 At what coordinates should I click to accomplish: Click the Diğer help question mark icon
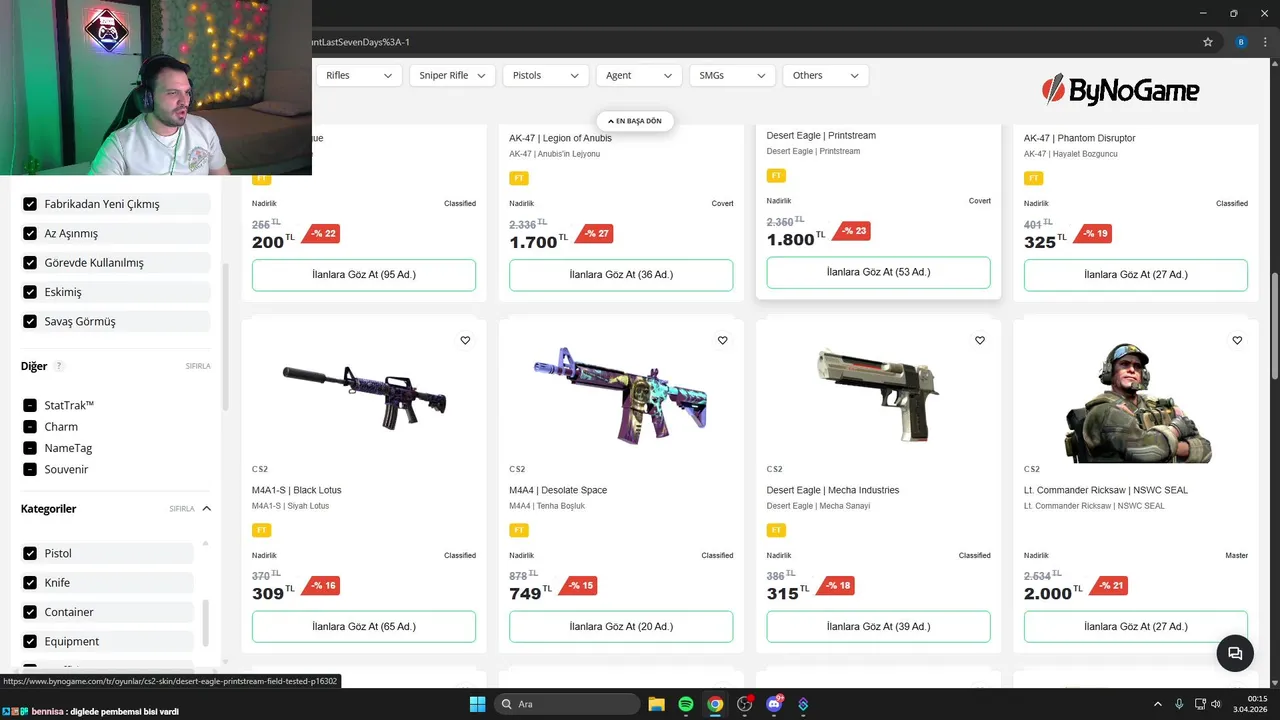pyautogui.click(x=59, y=366)
